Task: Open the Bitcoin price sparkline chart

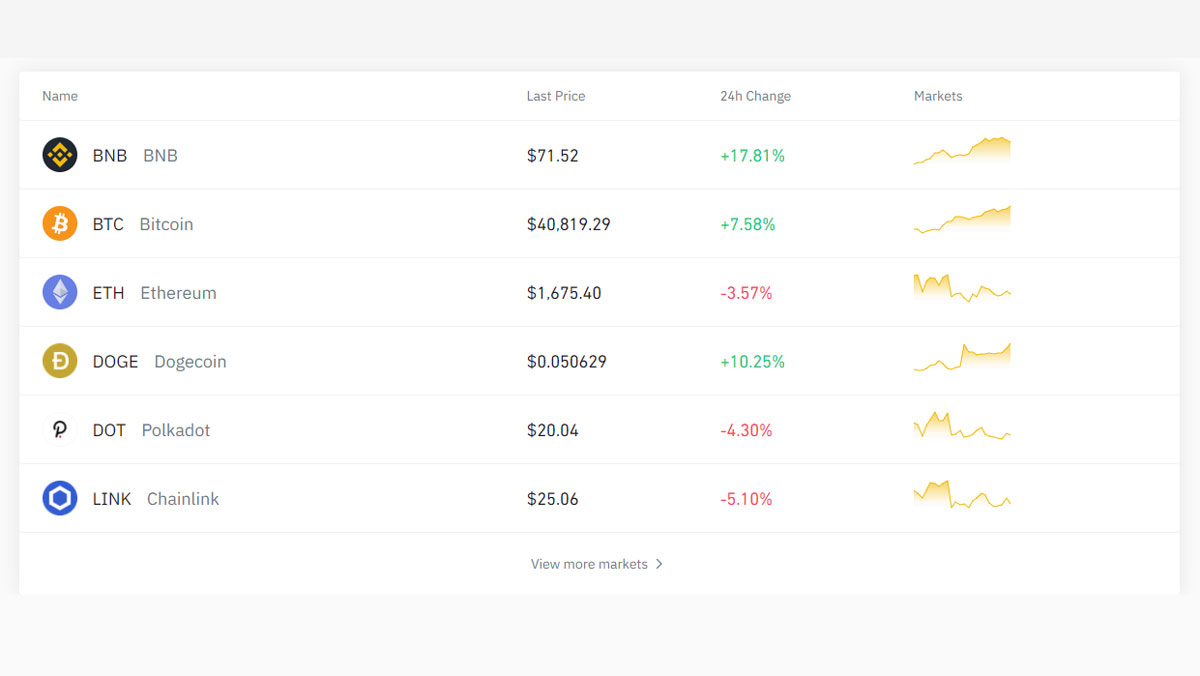Action: 962,220
